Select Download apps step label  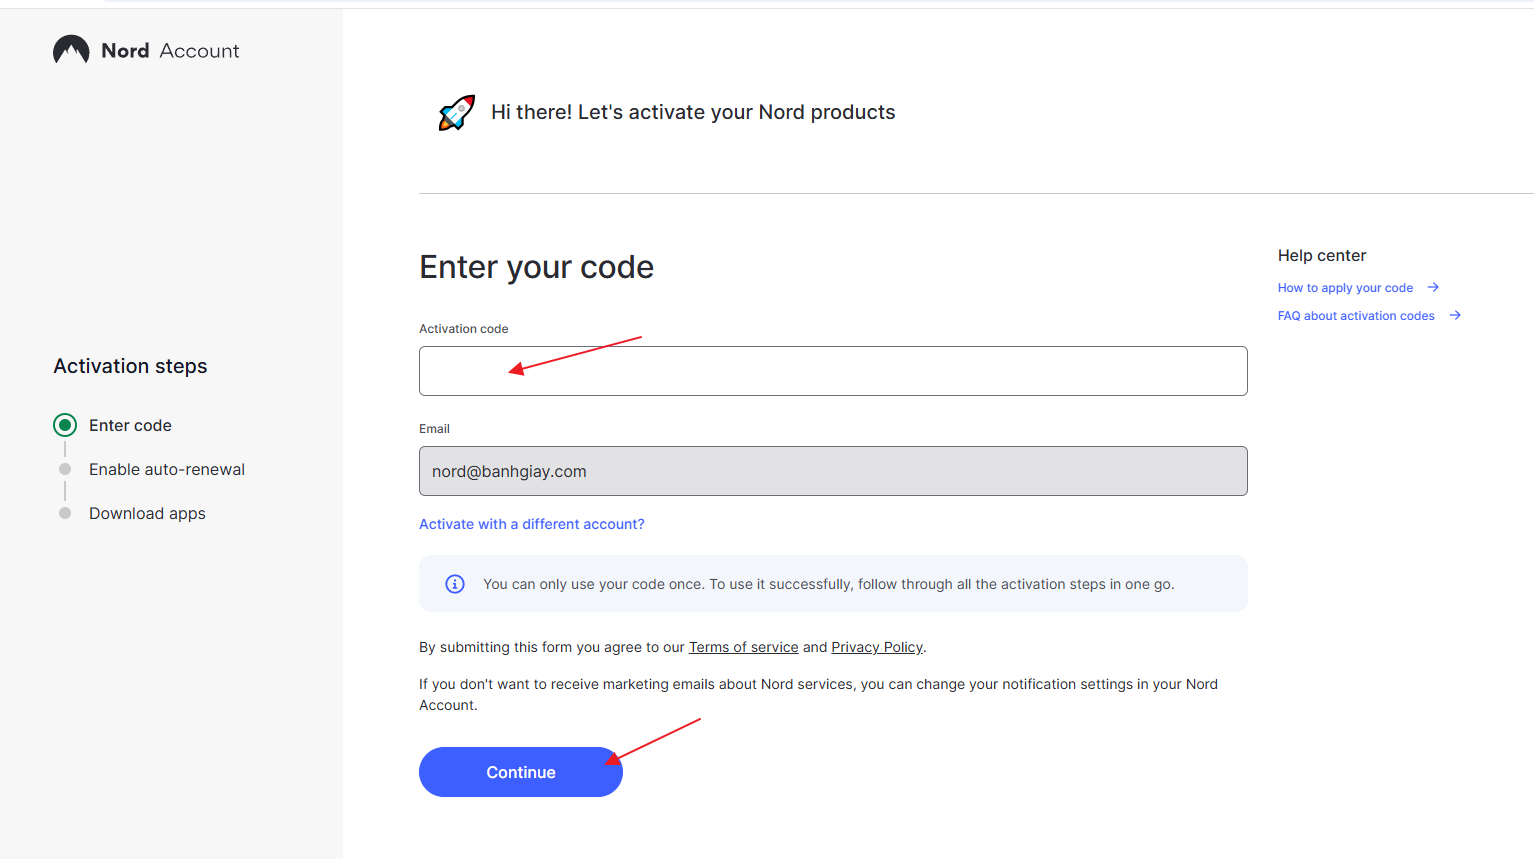pos(147,513)
